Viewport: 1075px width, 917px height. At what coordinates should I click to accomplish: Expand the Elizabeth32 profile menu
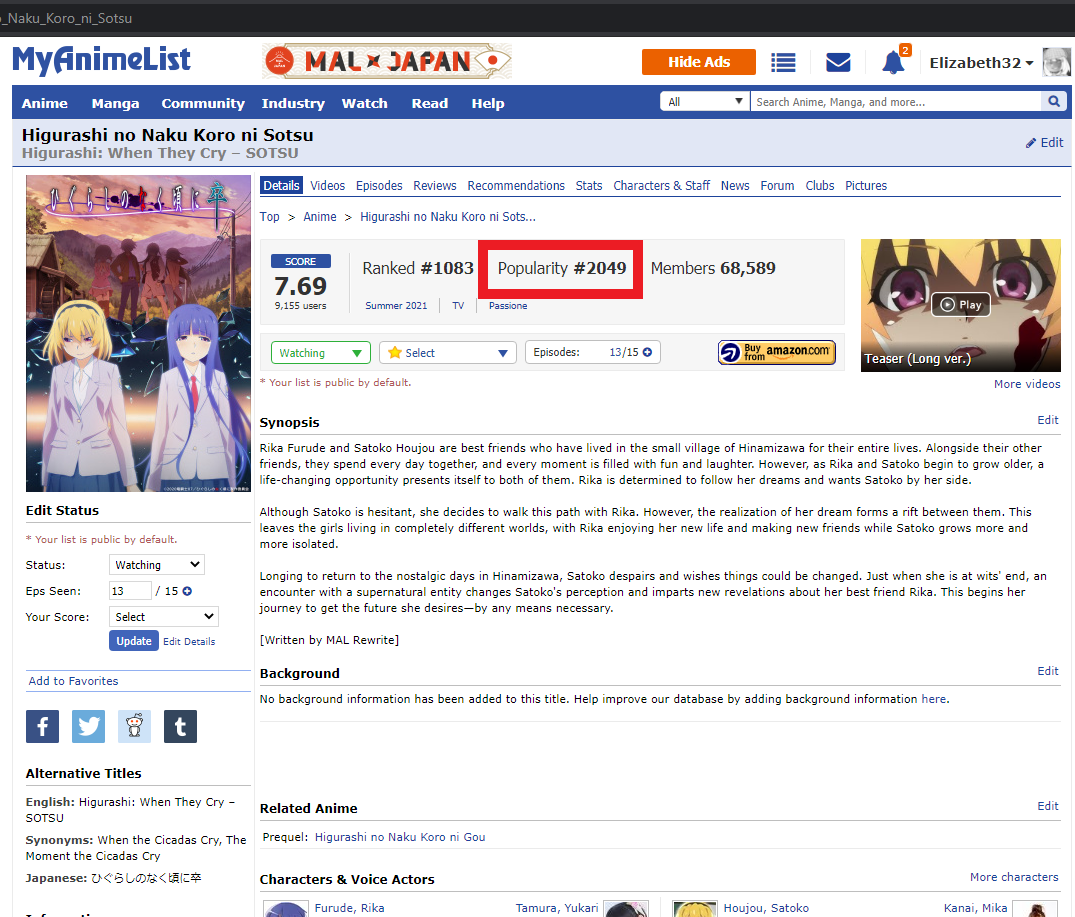(981, 63)
